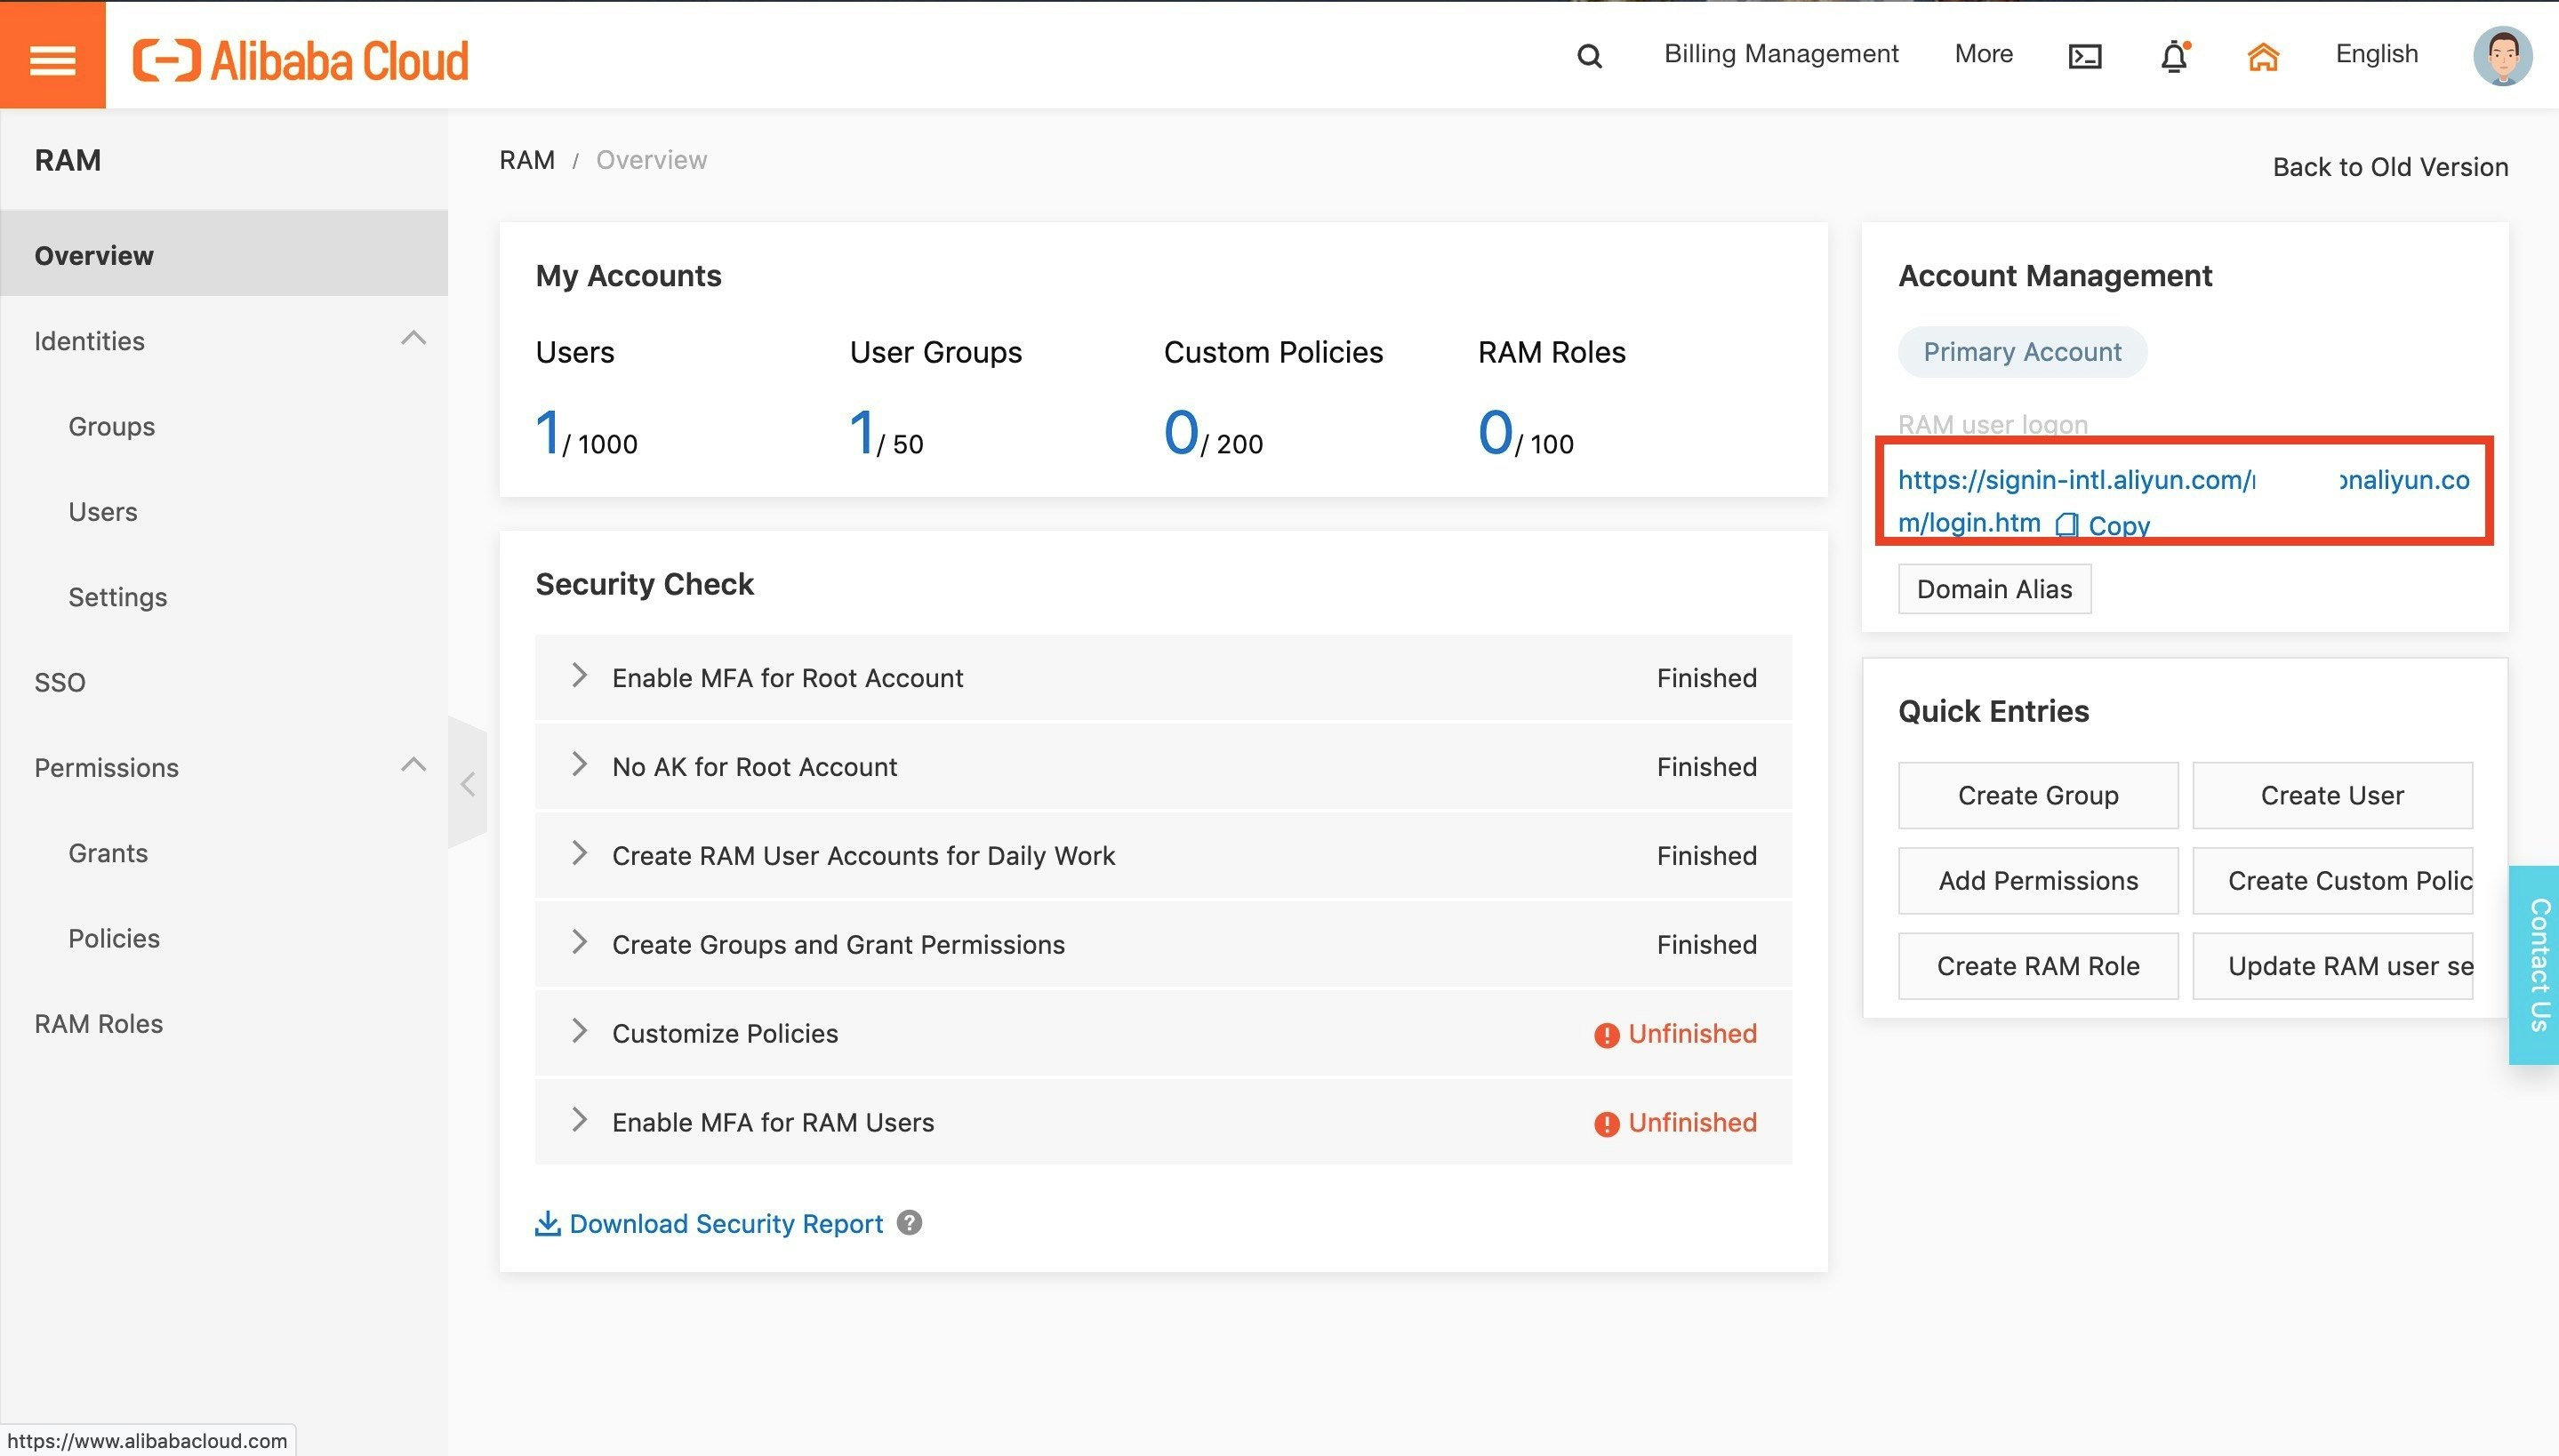
Task: Expand Create Groups and Grant Permissions row
Action: (579, 942)
